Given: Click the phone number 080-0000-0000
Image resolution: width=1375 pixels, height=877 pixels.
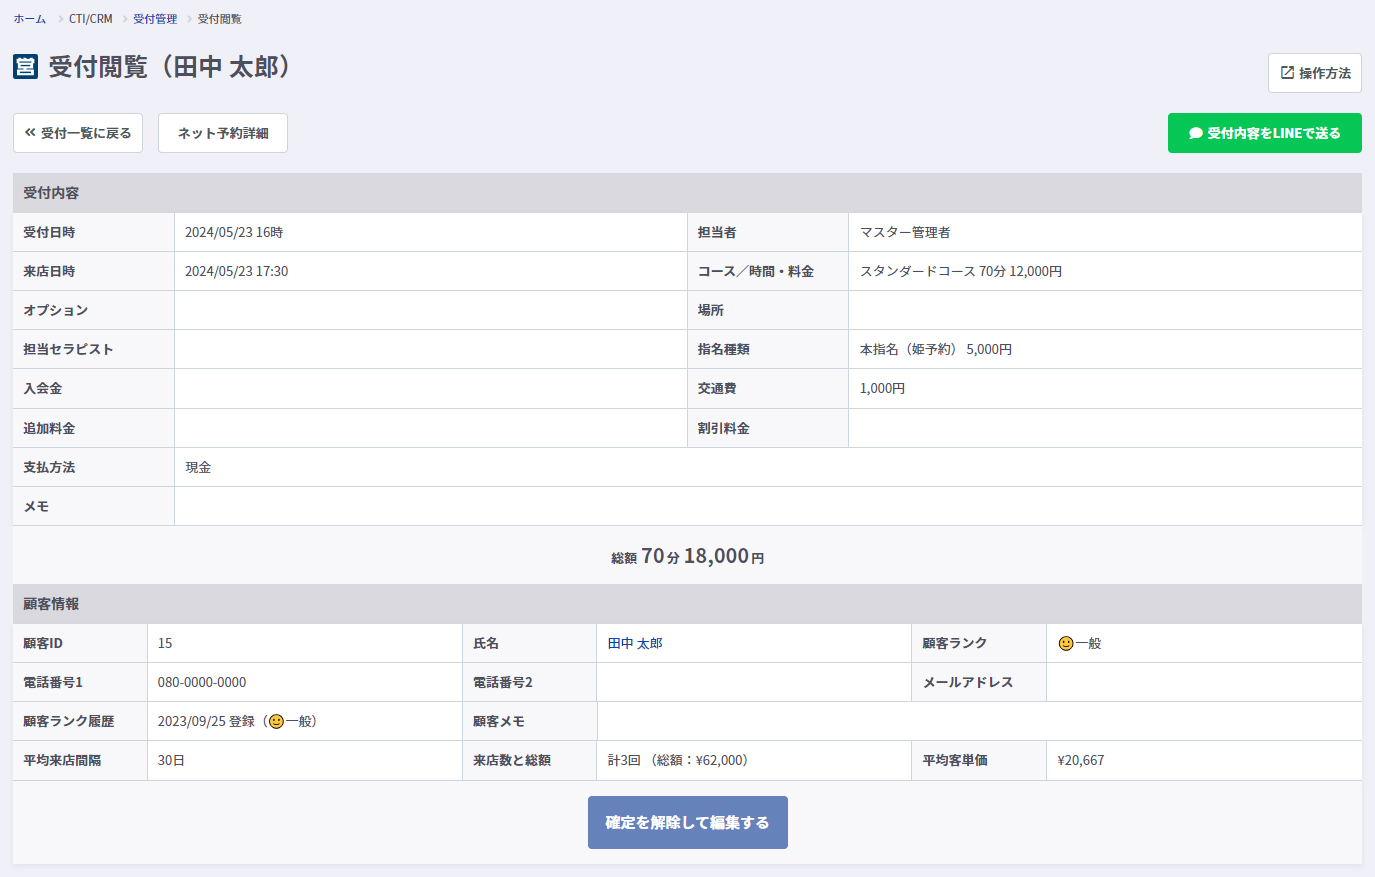Looking at the screenshot, I should [x=202, y=683].
